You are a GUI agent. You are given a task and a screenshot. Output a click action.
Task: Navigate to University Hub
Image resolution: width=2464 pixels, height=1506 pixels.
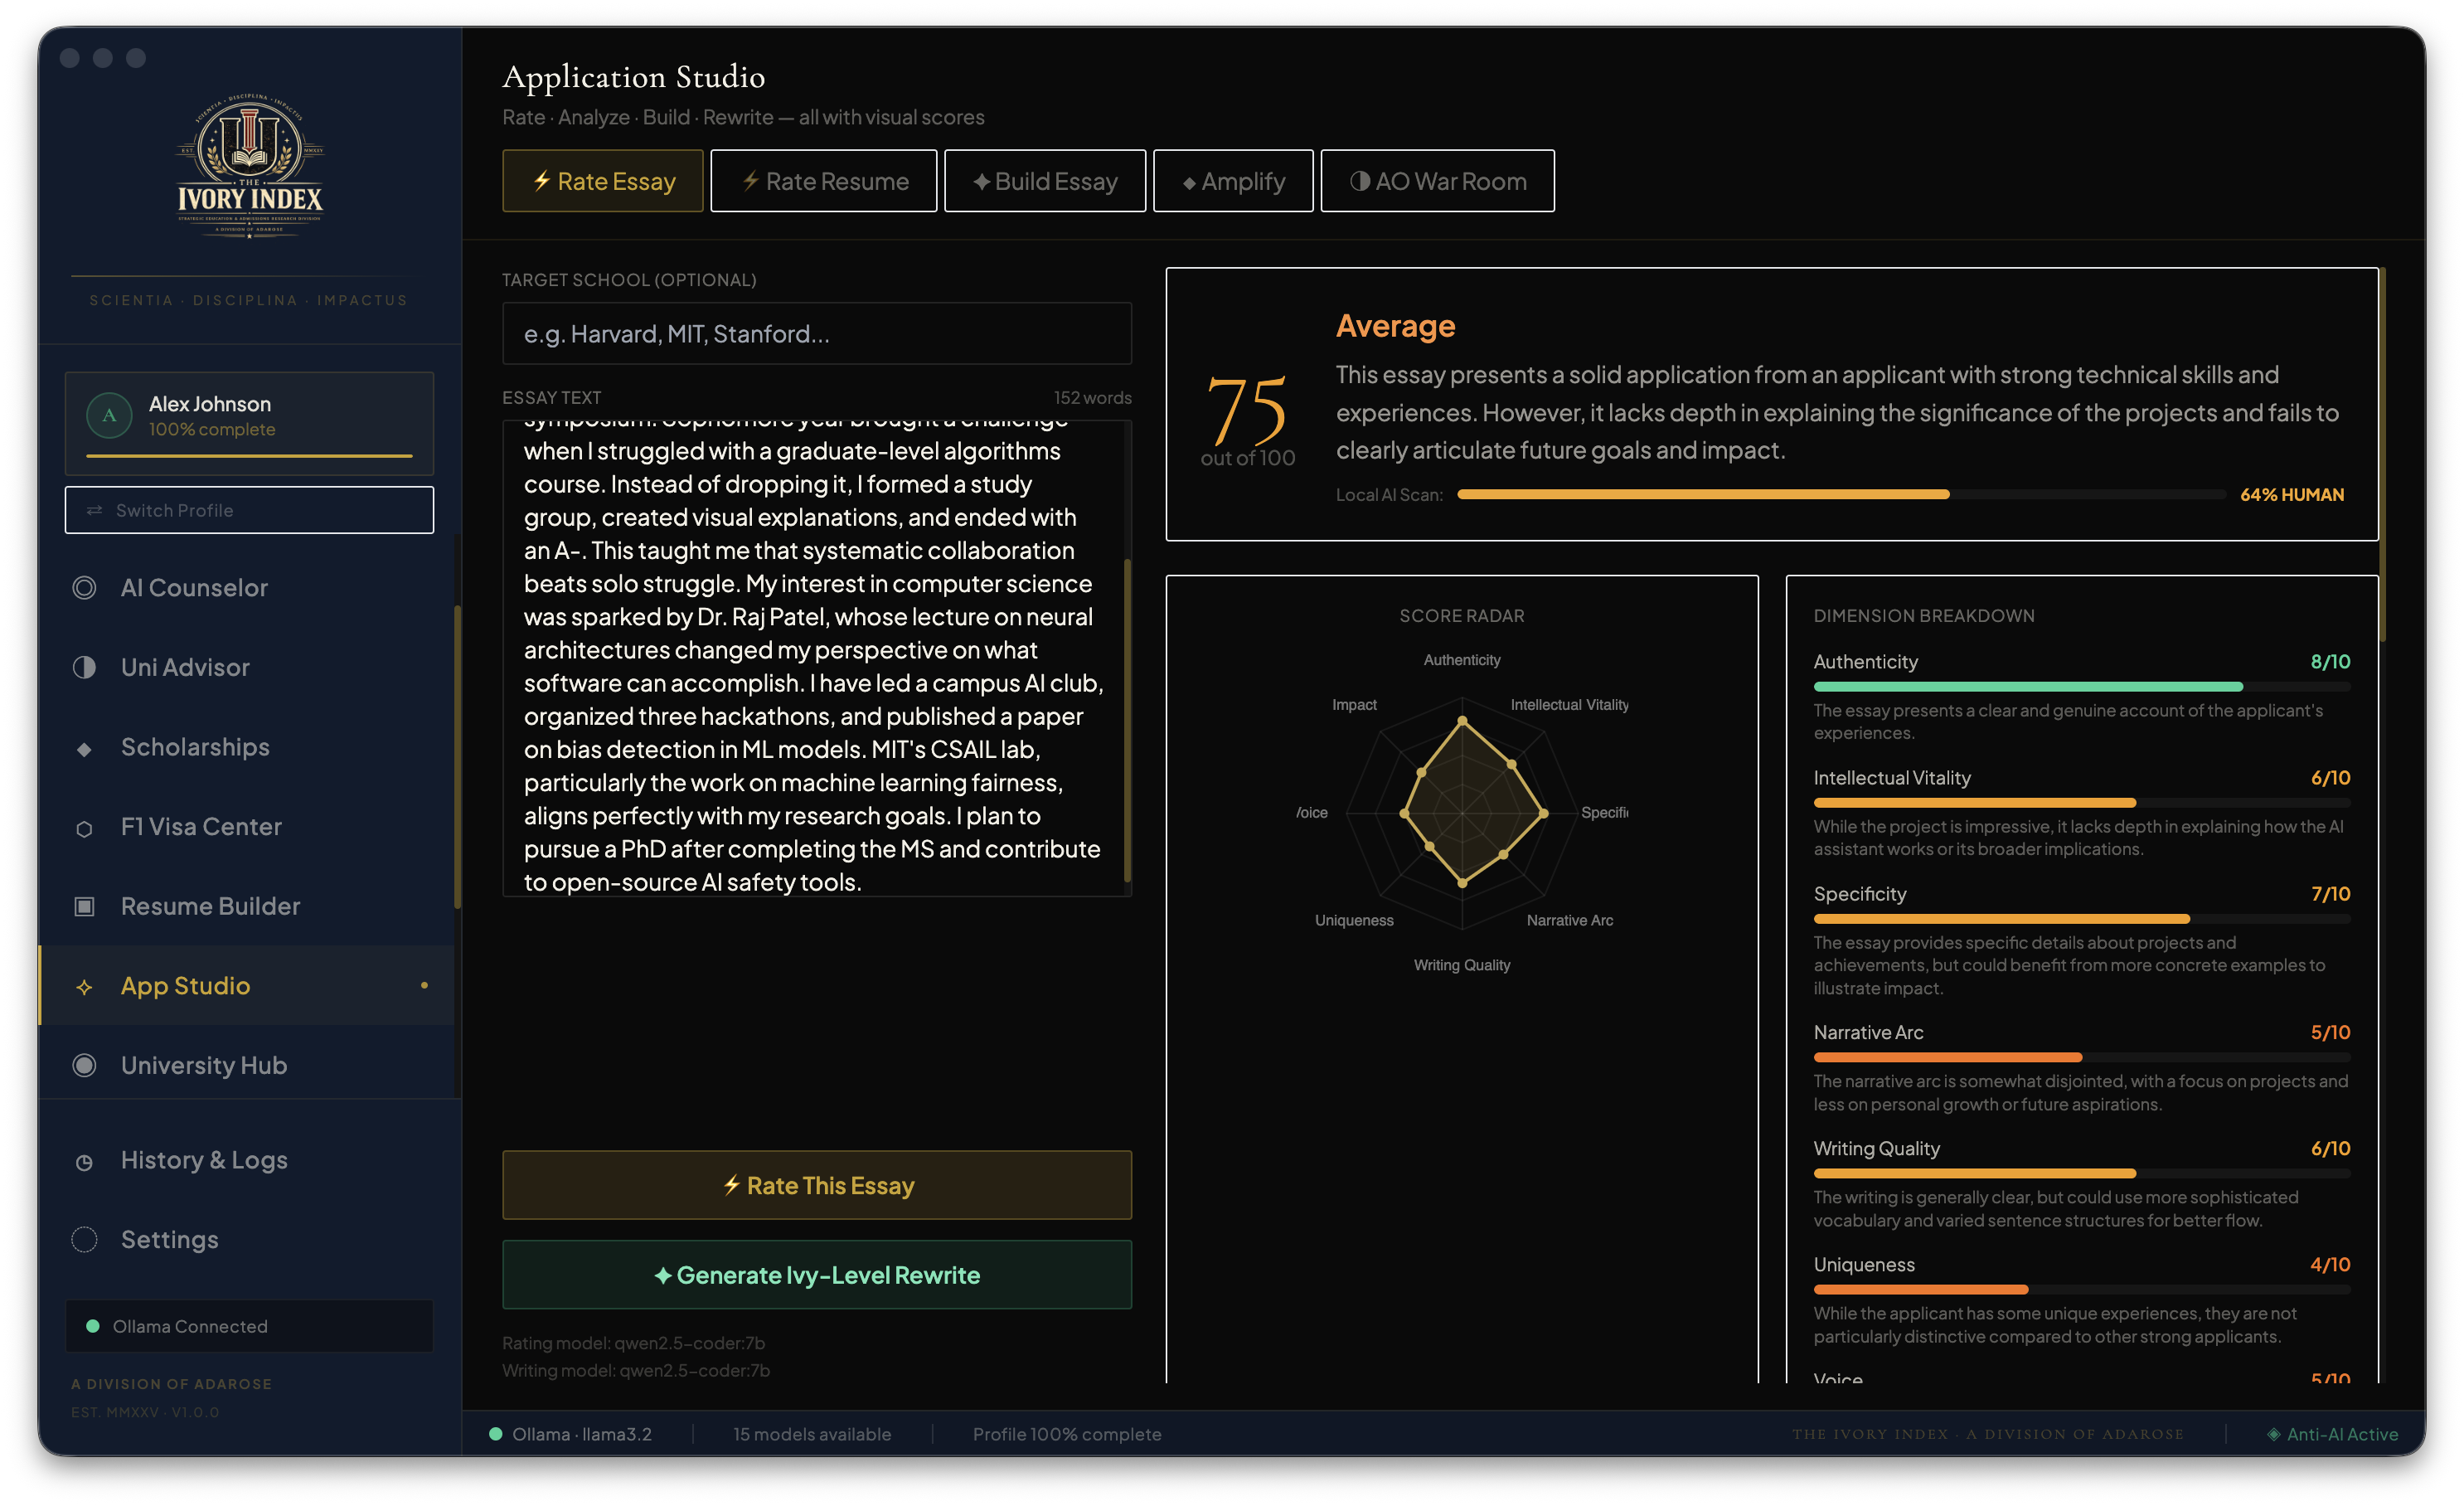248,1065
